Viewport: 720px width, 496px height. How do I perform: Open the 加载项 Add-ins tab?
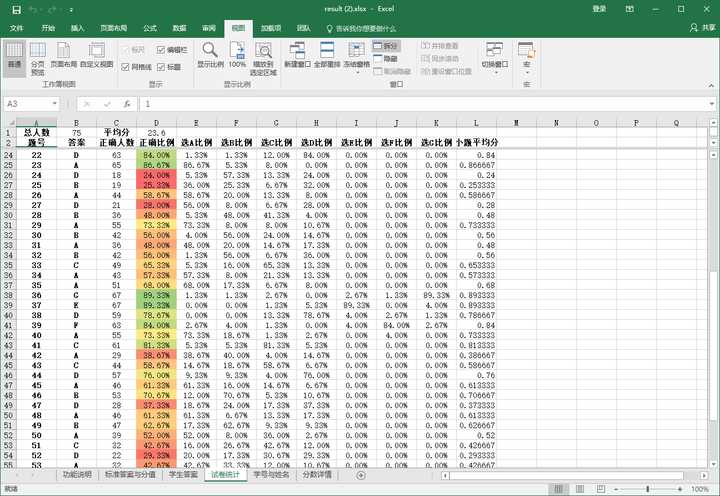(271, 28)
